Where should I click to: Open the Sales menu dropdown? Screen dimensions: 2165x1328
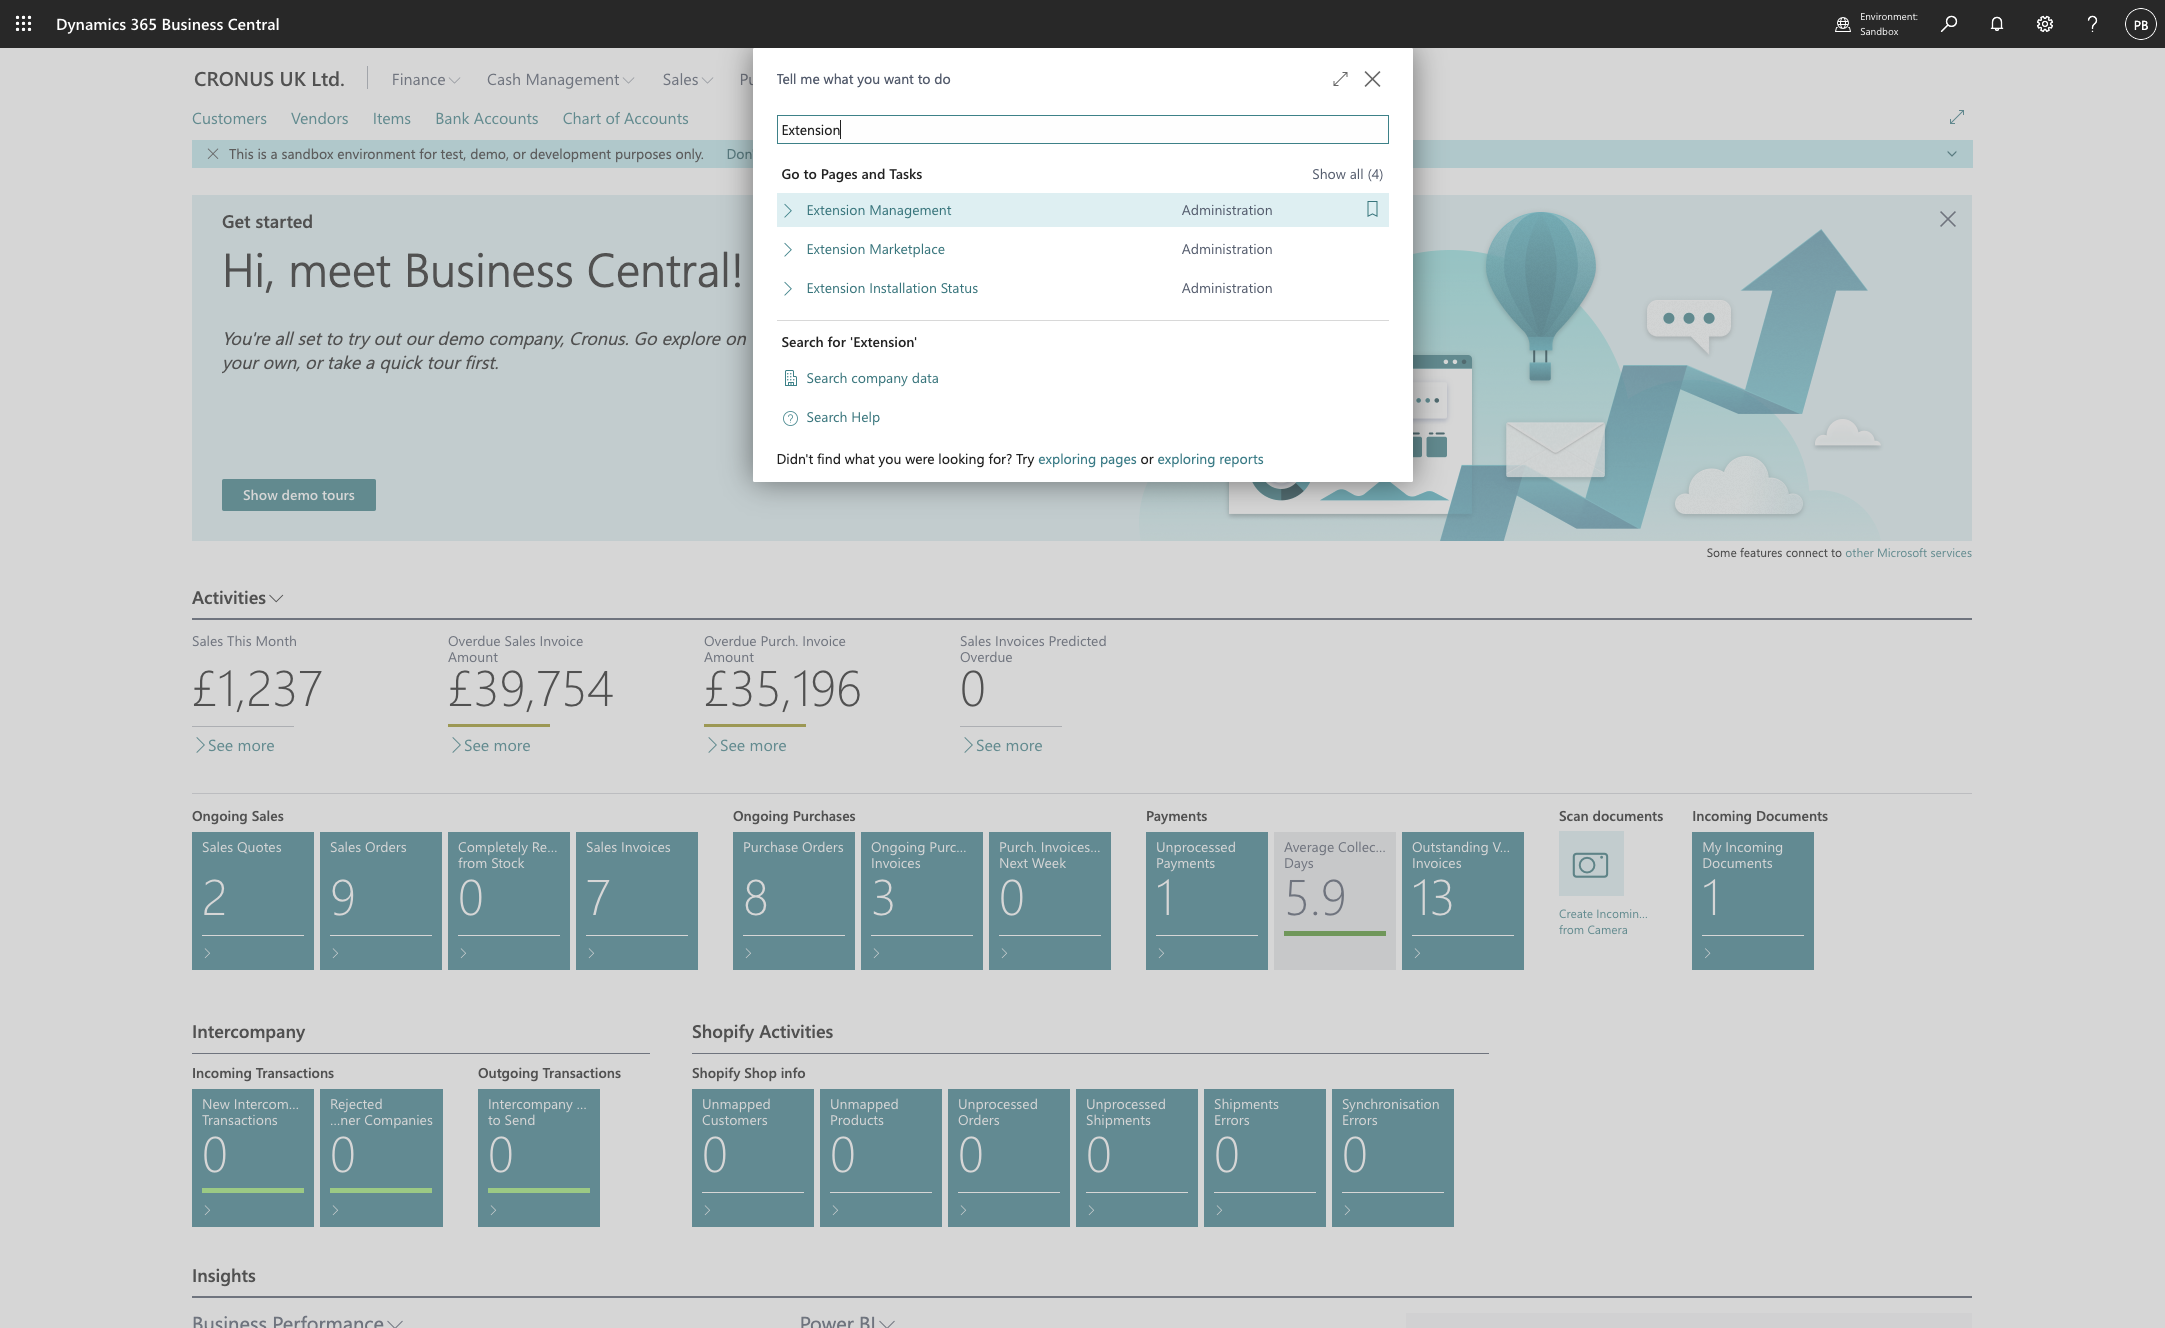pyautogui.click(x=687, y=79)
